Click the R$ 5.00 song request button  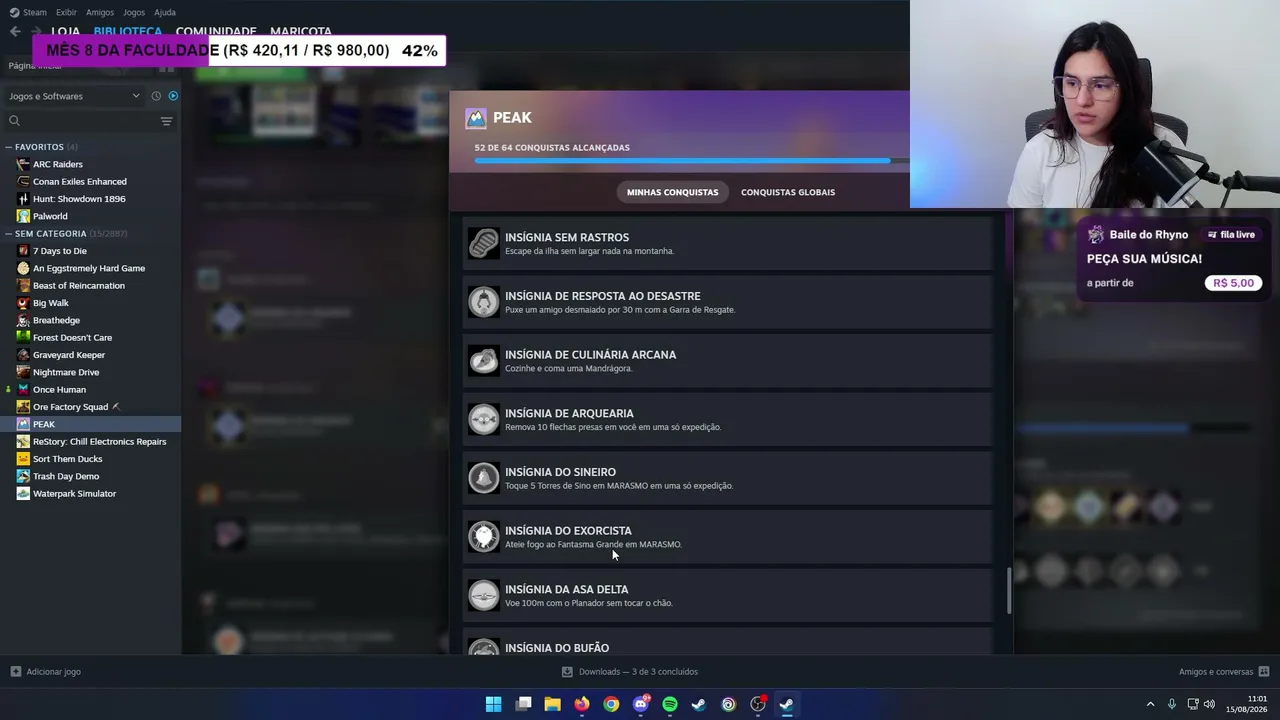1233,283
